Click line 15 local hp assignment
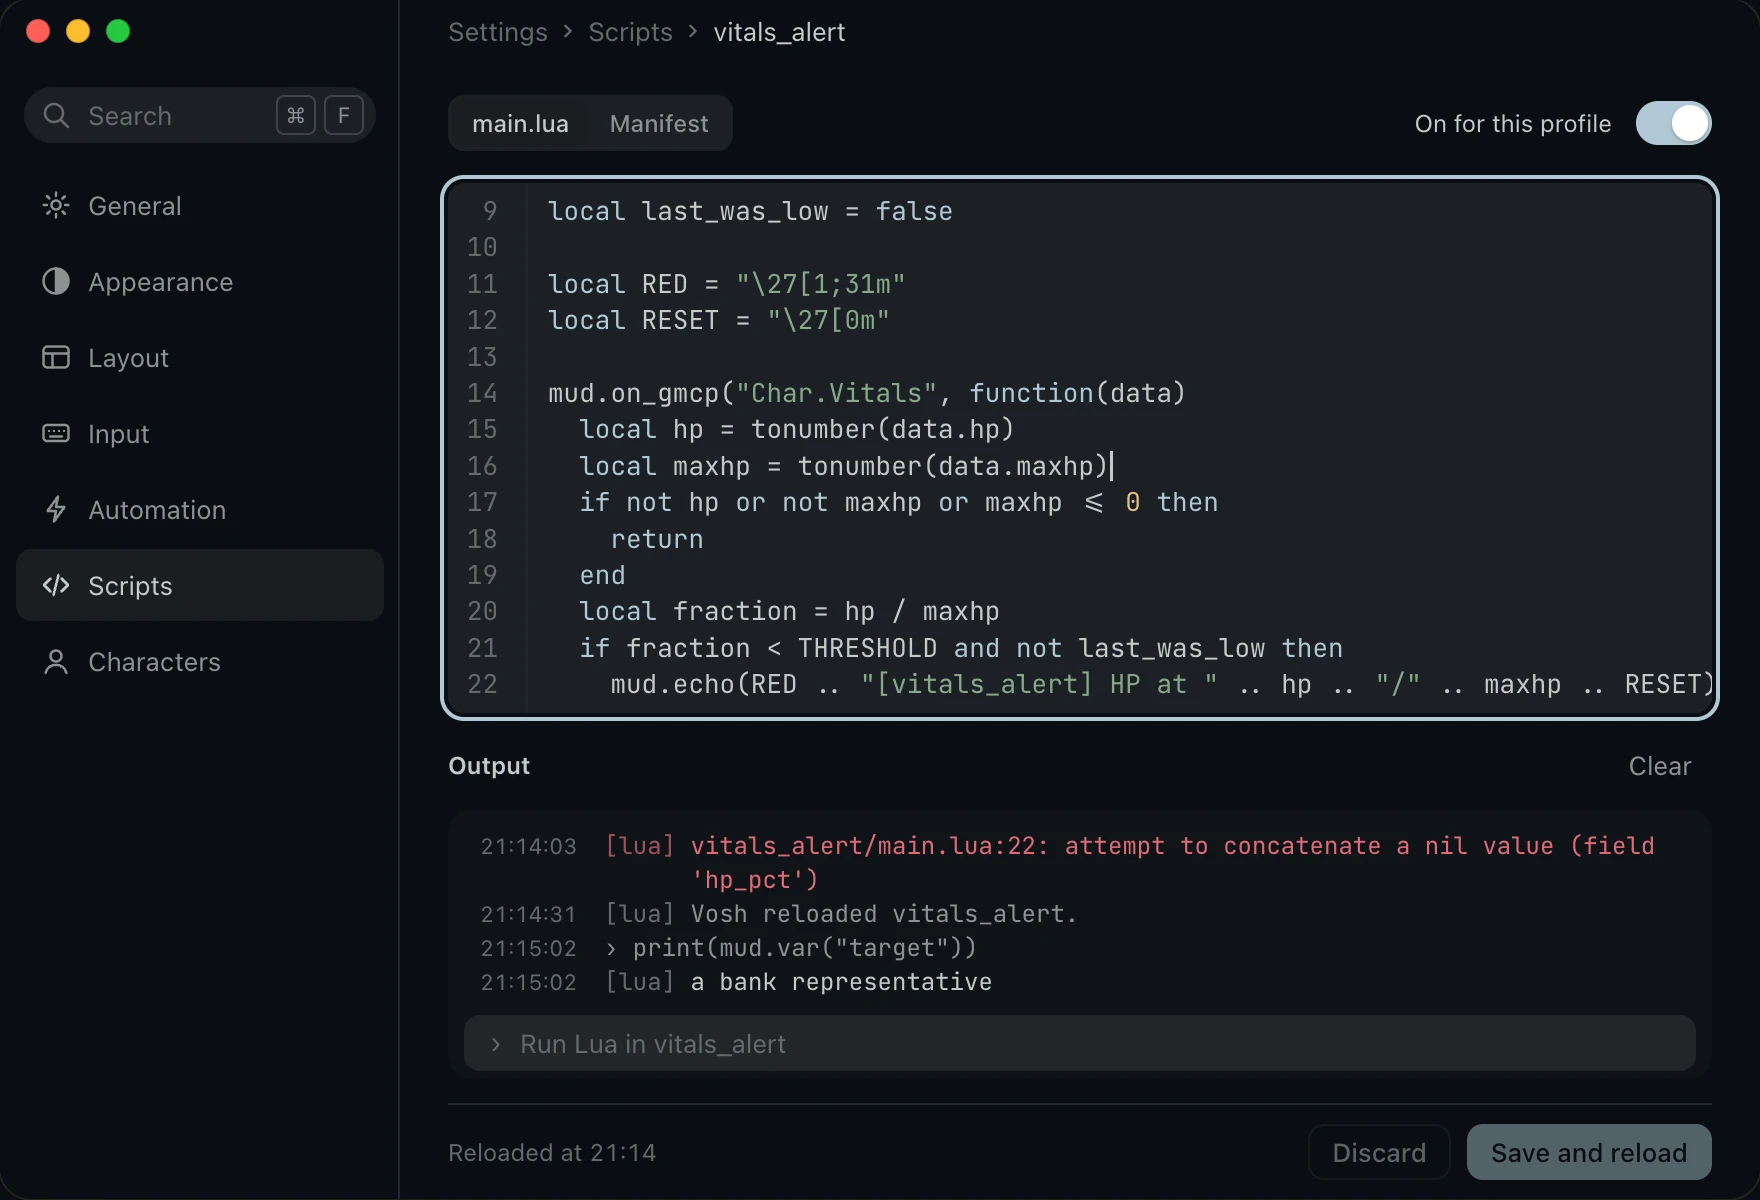The height and width of the screenshot is (1200, 1760). click(796, 429)
